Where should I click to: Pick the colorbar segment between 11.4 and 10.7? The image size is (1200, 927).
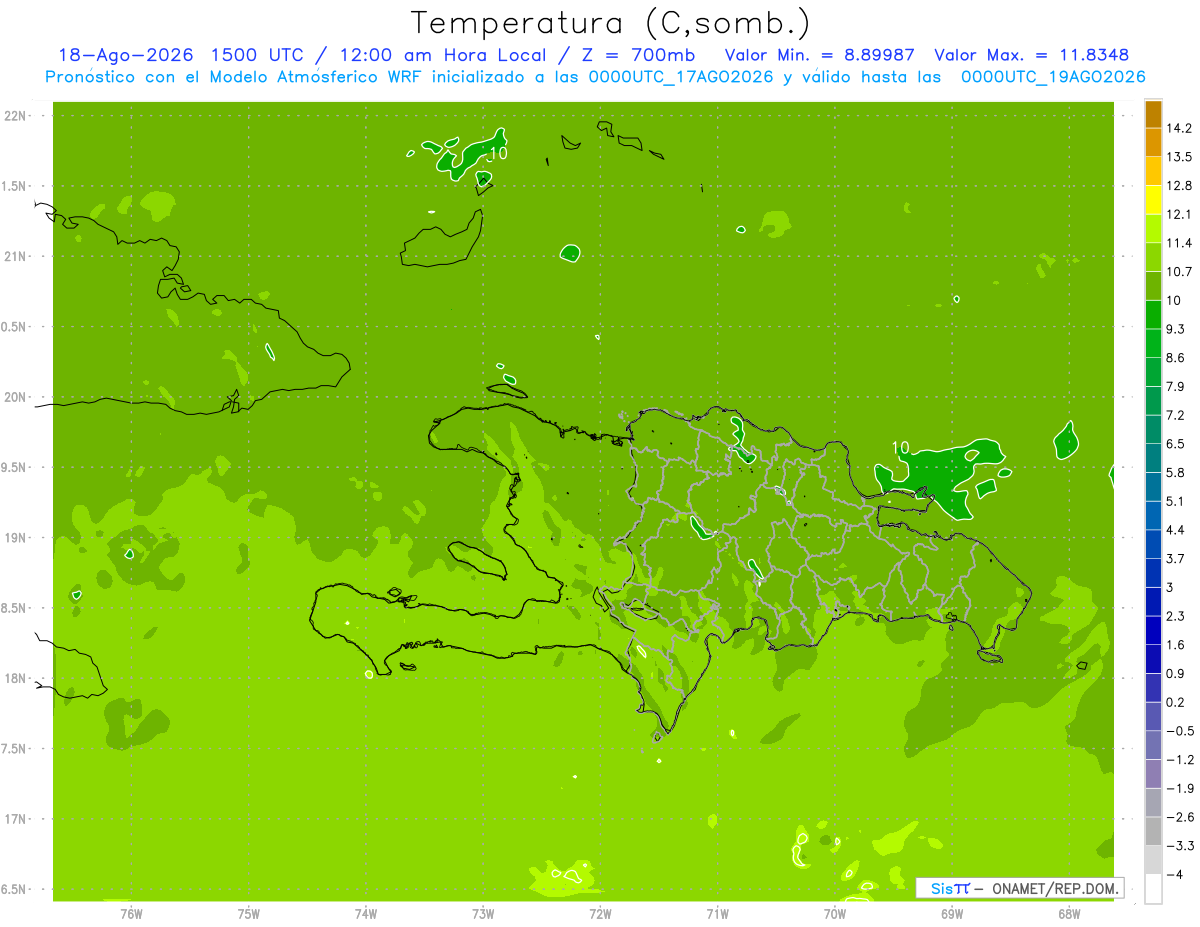[x=1153, y=257]
